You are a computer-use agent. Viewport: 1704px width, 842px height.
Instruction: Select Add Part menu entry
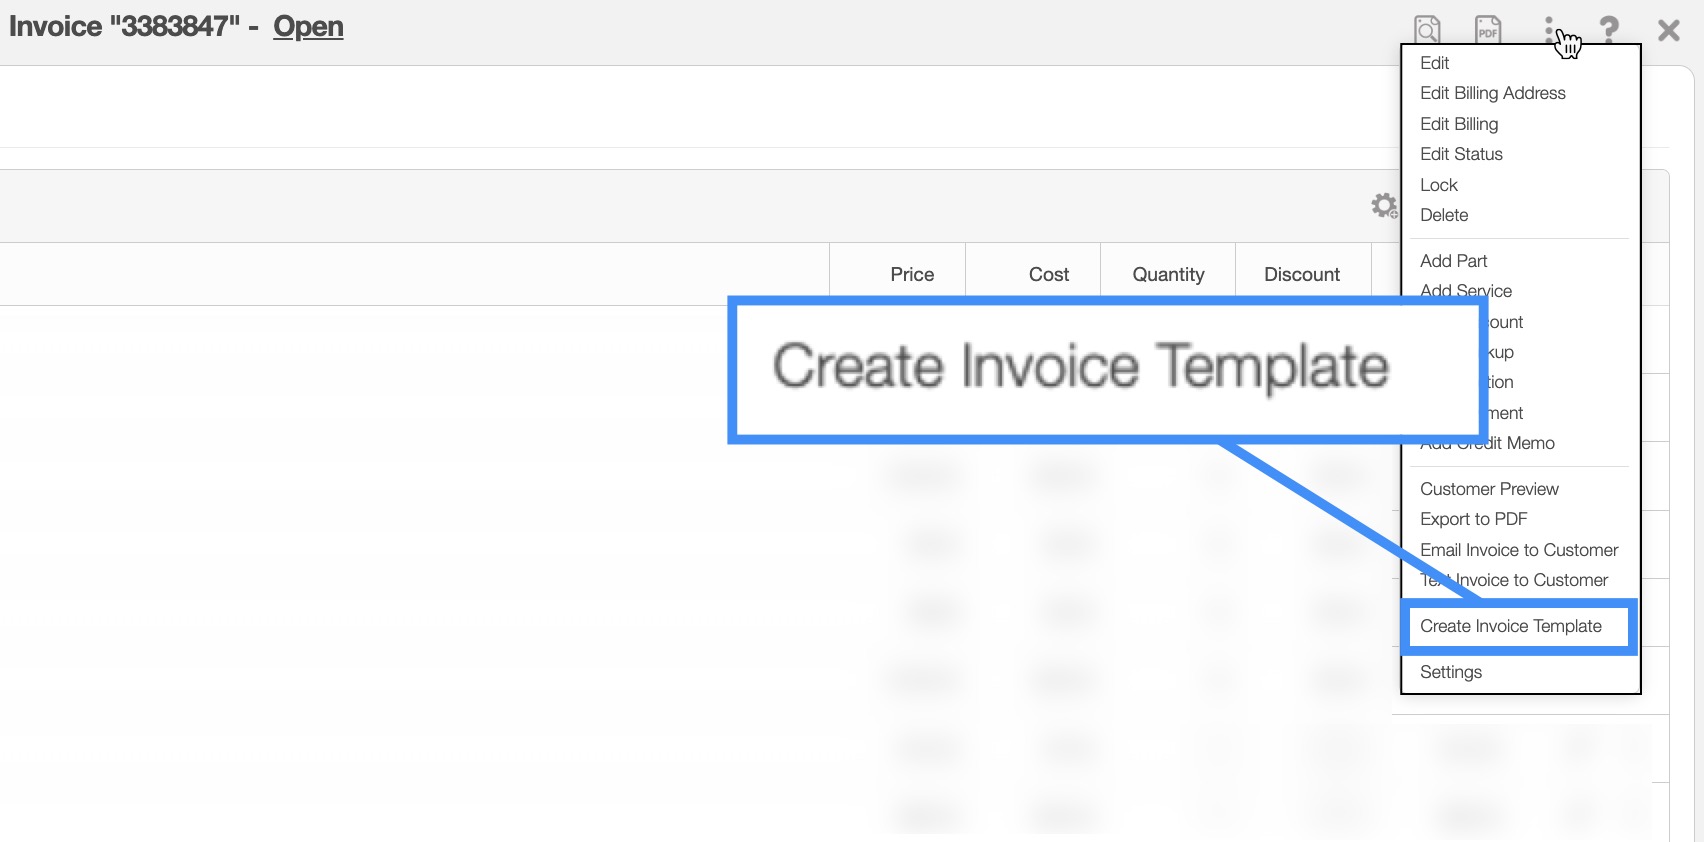click(x=1453, y=261)
